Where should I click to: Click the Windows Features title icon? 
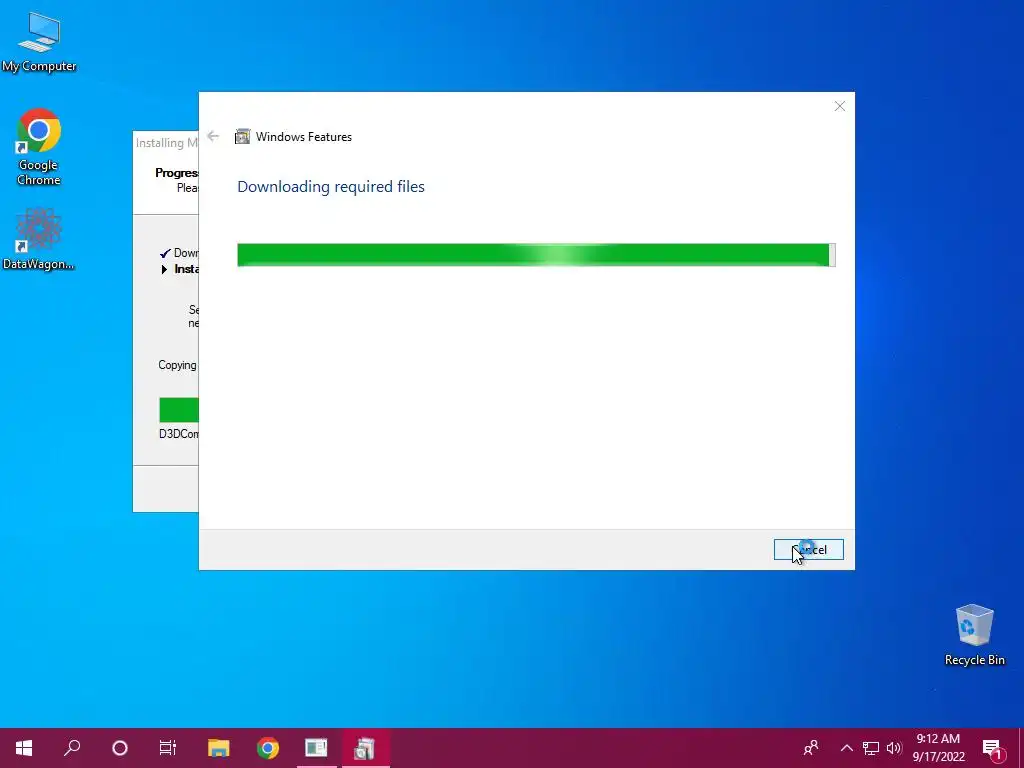tap(242, 136)
